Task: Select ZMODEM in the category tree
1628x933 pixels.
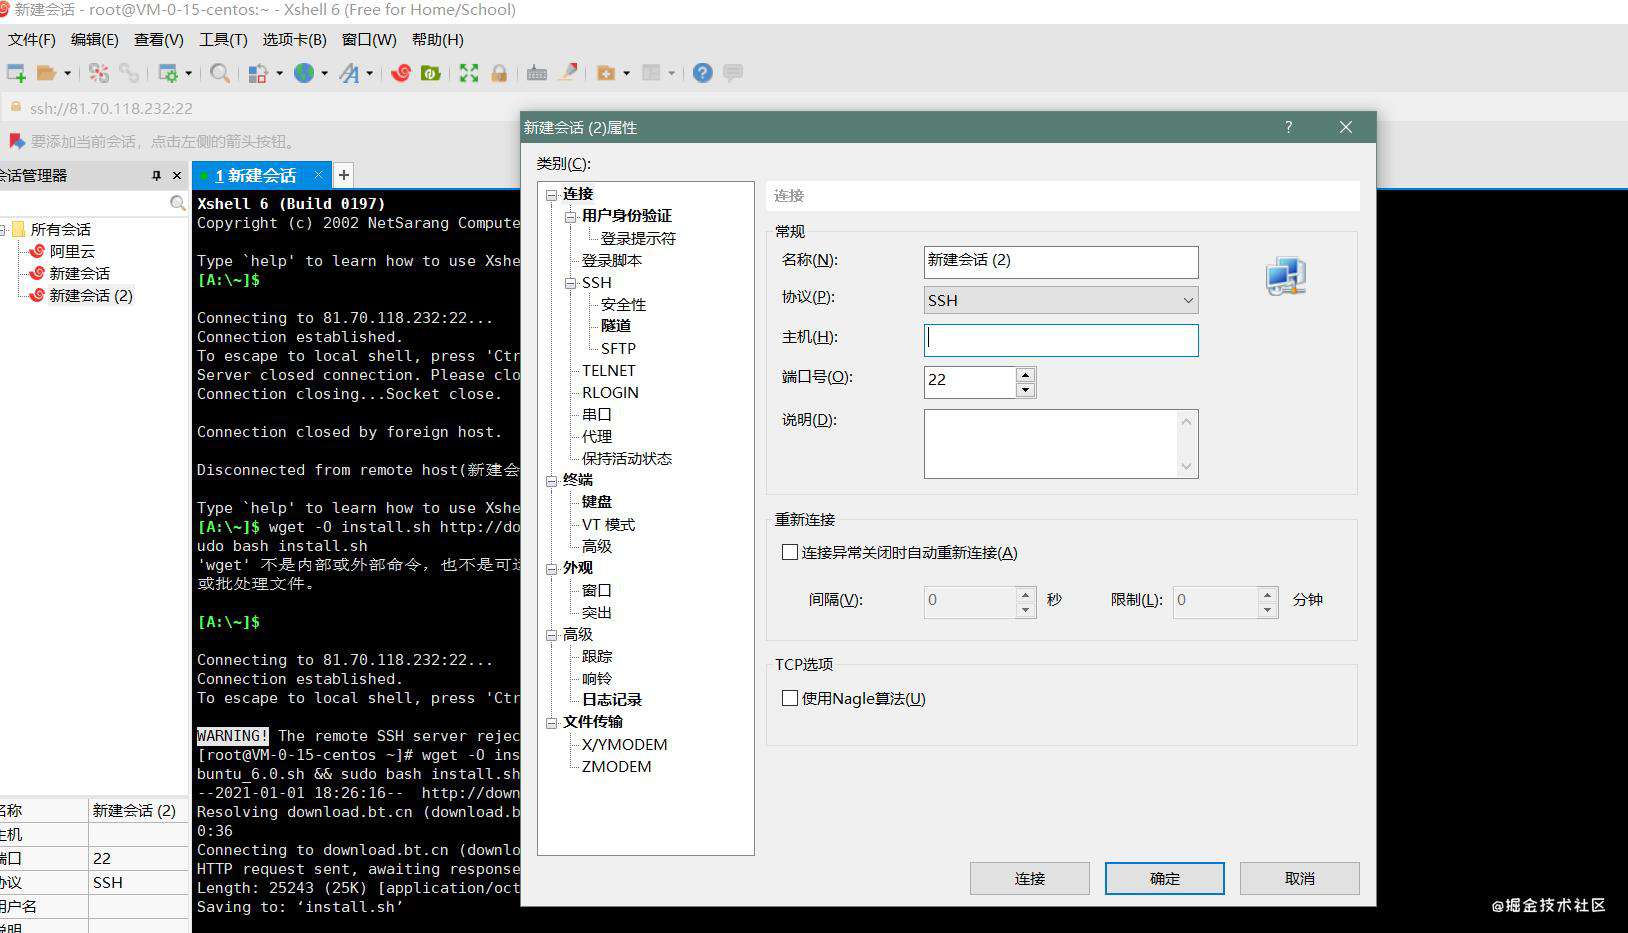Action: tap(616, 766)
